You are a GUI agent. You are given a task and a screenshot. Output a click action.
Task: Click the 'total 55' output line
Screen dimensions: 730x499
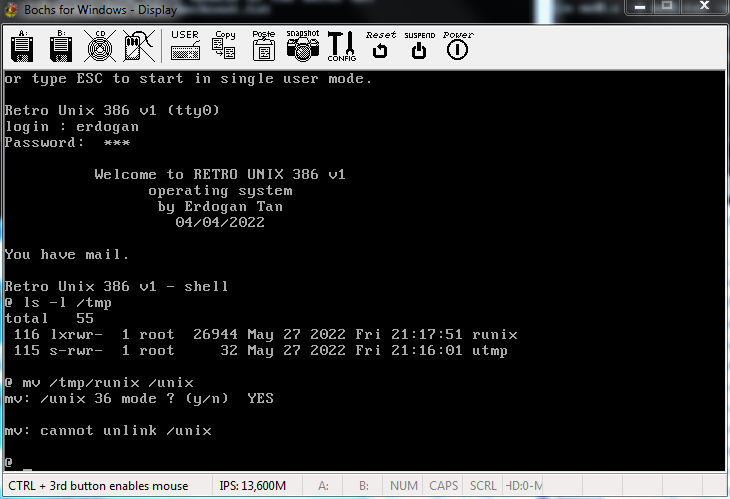[49, 318]
